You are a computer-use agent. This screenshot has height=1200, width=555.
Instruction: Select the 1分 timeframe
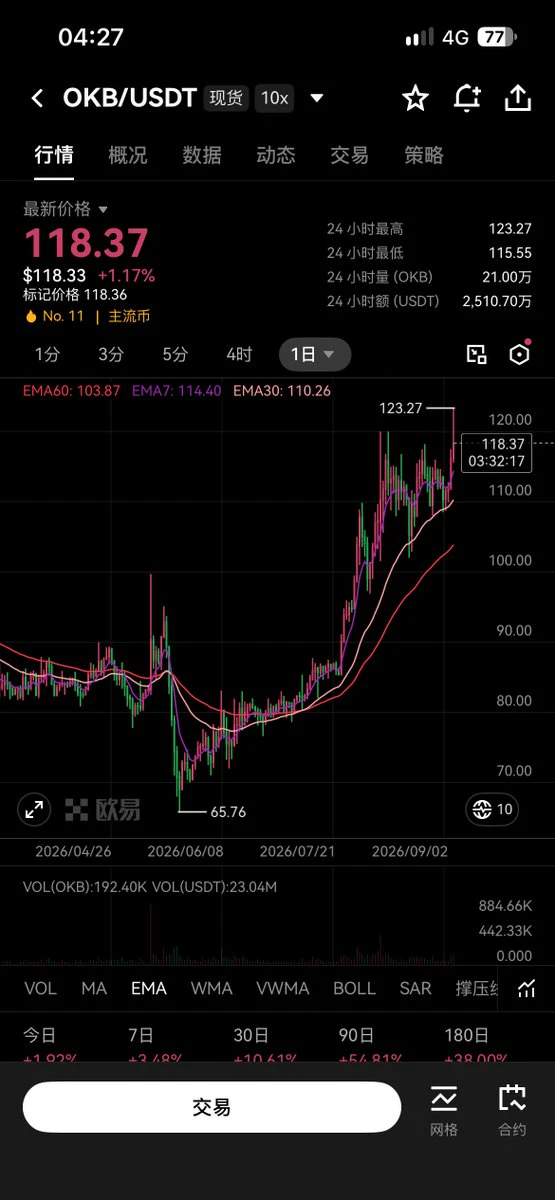47,354
